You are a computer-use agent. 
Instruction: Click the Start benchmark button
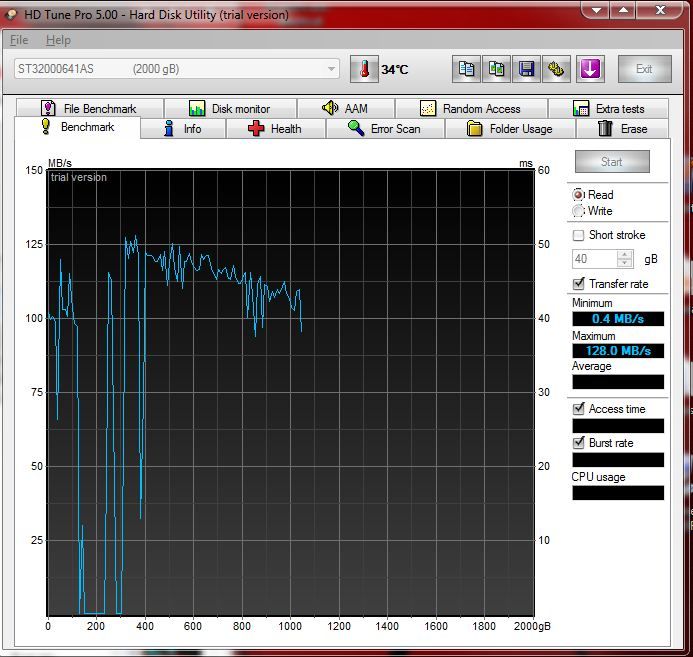pos(612,162)
